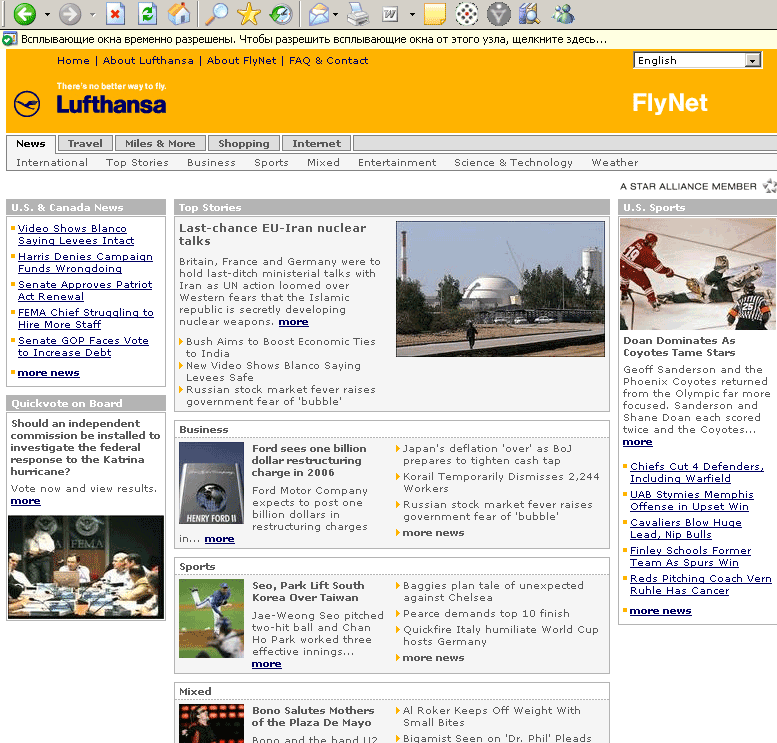777x743 pixels.
Task: Click the Mail envelope icon
Action: pos(319,14)
